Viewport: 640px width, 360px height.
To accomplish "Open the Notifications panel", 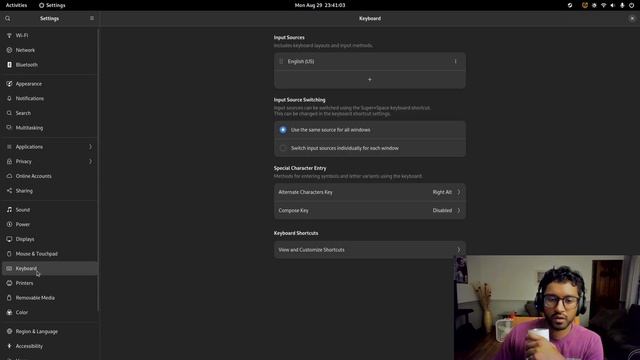I will tap(50, 98).
